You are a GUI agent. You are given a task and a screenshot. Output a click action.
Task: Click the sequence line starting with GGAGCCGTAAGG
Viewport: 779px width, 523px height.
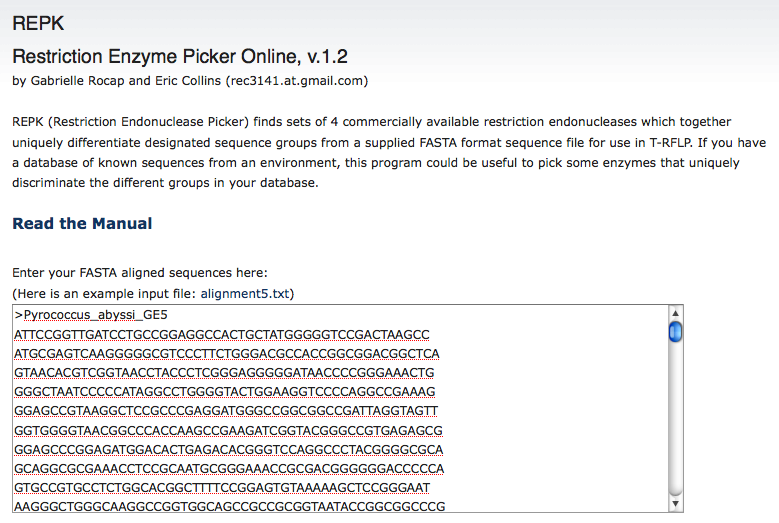[x=226, y=411]
